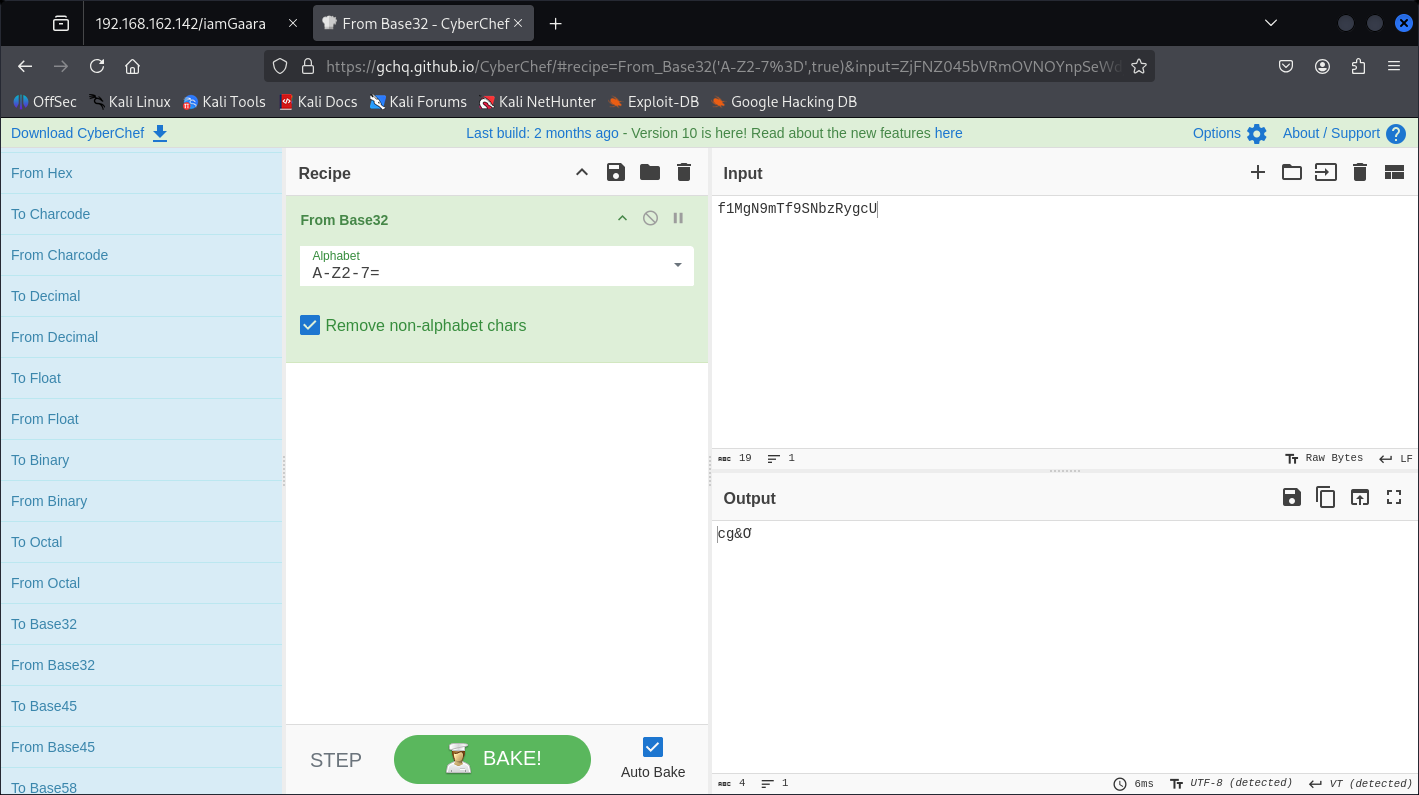The image size is (1419, 795).
Task: Clear input and output trash icon
Action: click(1360, 172)
